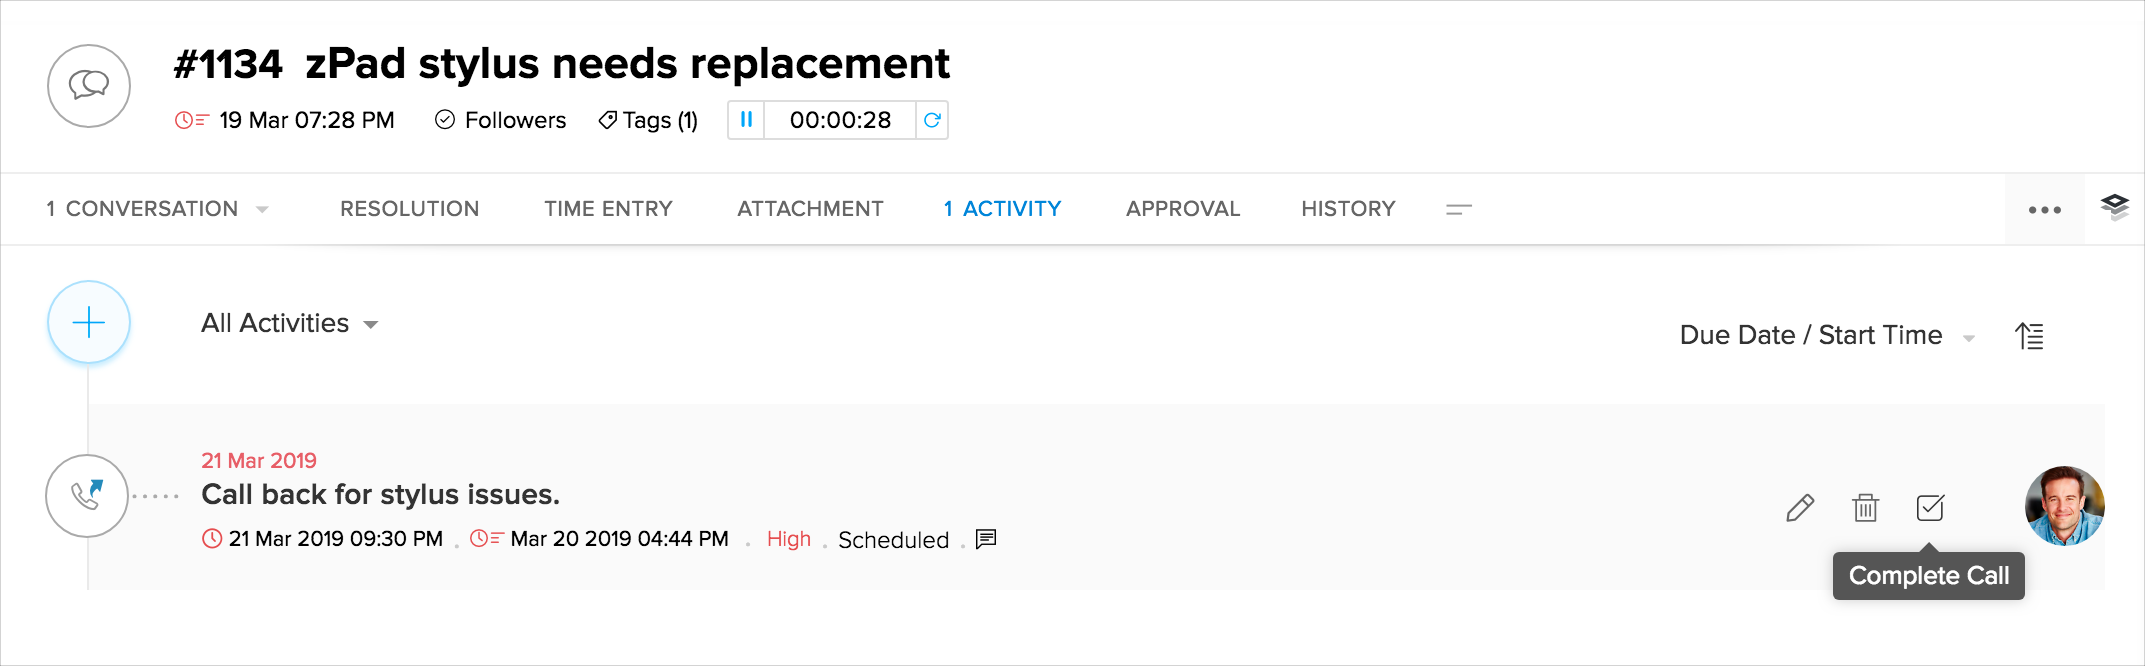Open the call activity comments icon

pyautogui.click(x=986, y=539)
